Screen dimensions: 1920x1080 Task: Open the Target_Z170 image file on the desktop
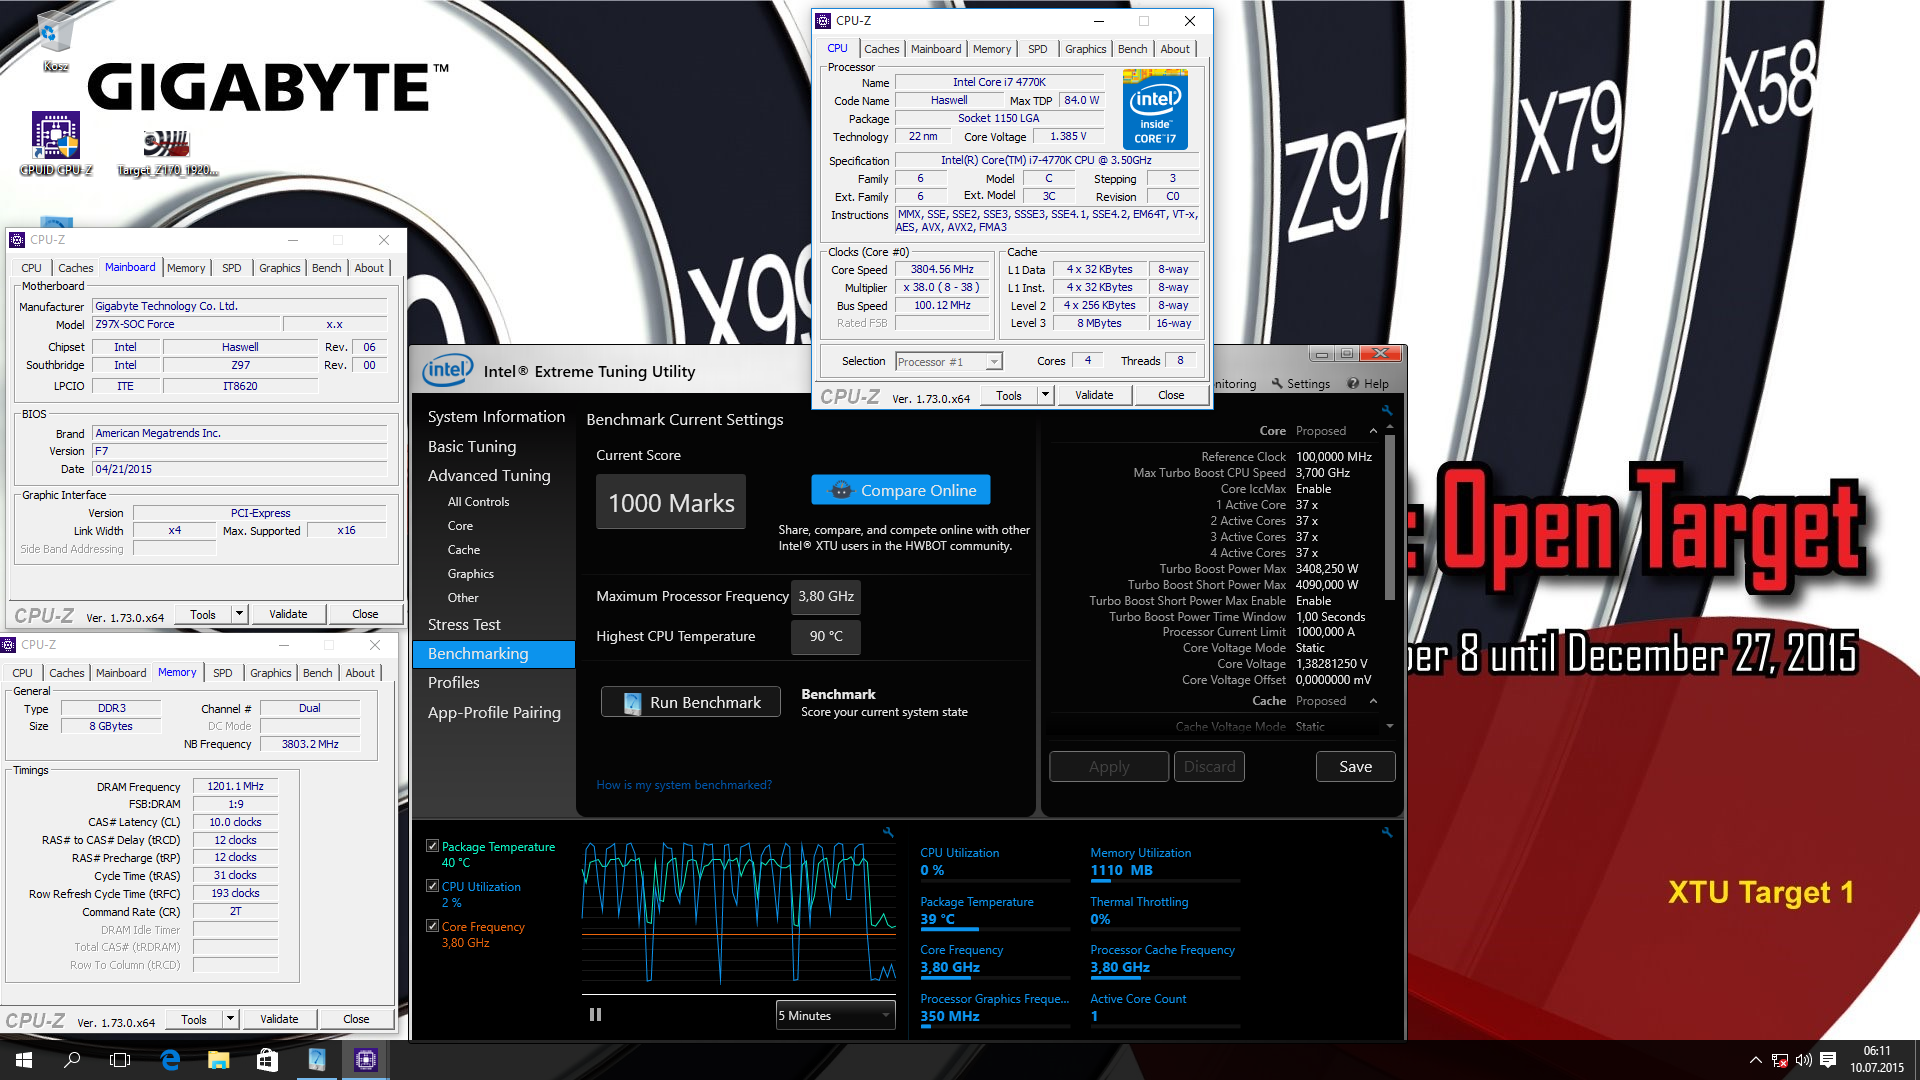pos(166,152)
